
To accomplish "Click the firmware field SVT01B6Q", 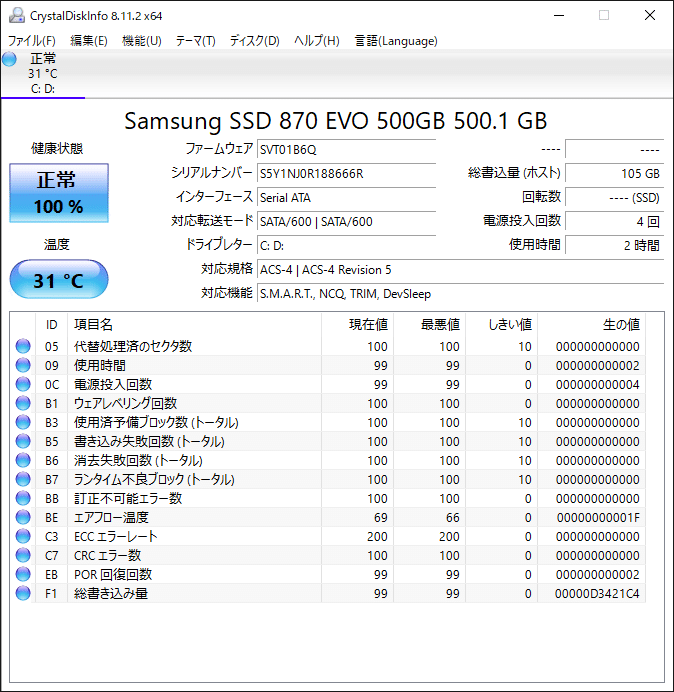I will 346,150.
